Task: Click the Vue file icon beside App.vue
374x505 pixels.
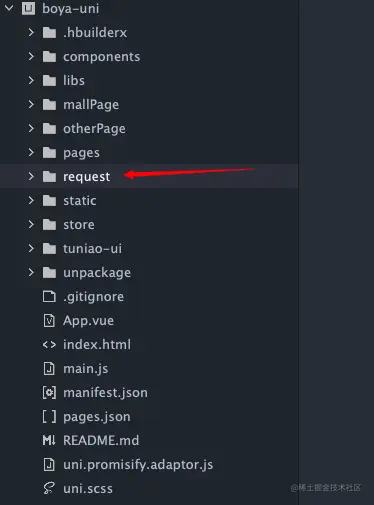Action: tap(49, 321)
